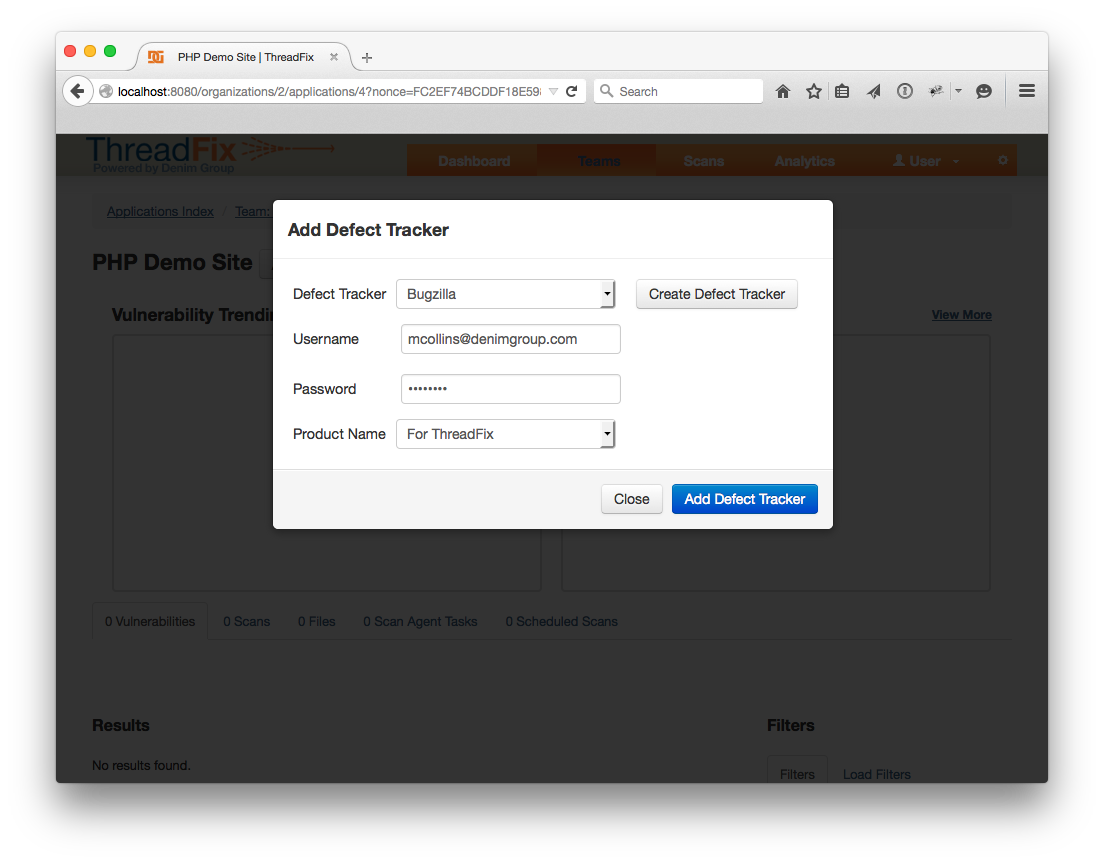1104x863 pixels.
Task: Close the Add Defect Tracker dialog
Action: click(632, 499)
